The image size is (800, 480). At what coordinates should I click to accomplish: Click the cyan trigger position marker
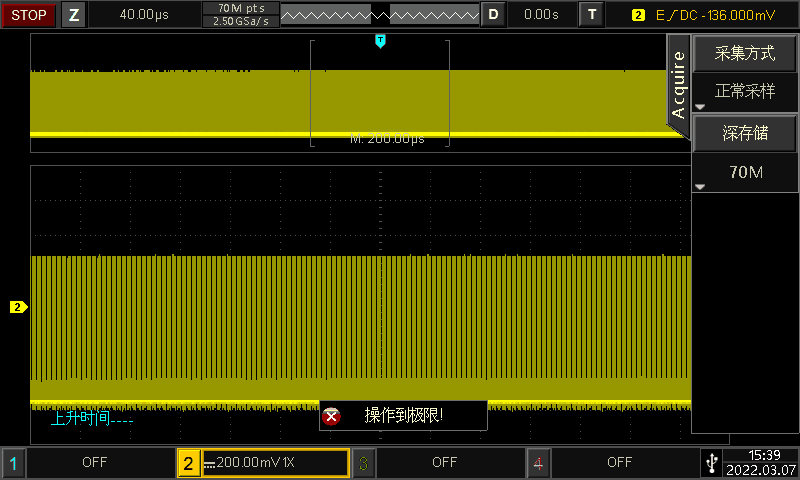click(380, 40)
